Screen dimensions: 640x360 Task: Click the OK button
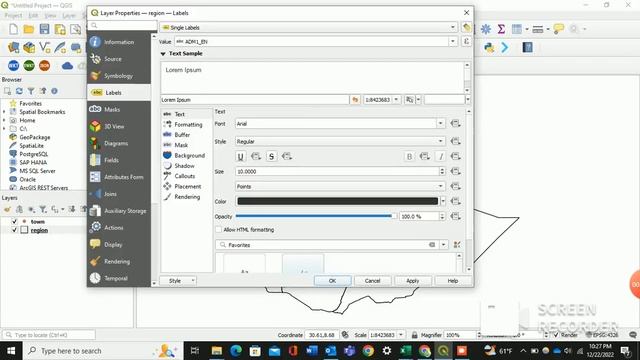(x=332, y=281)
